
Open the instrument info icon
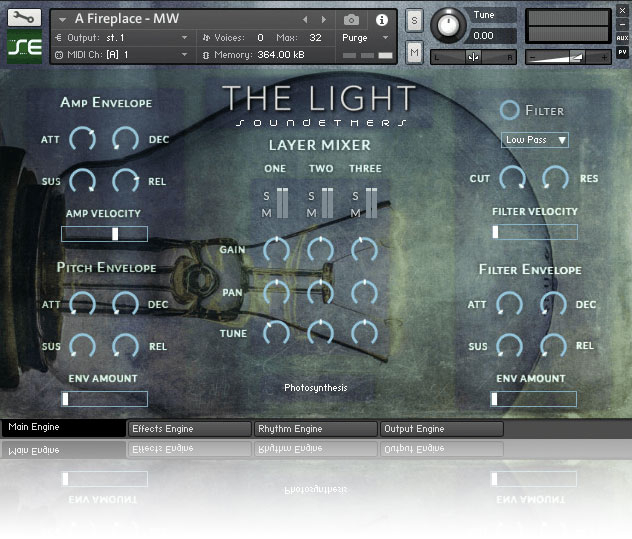(x=381, y=19)
